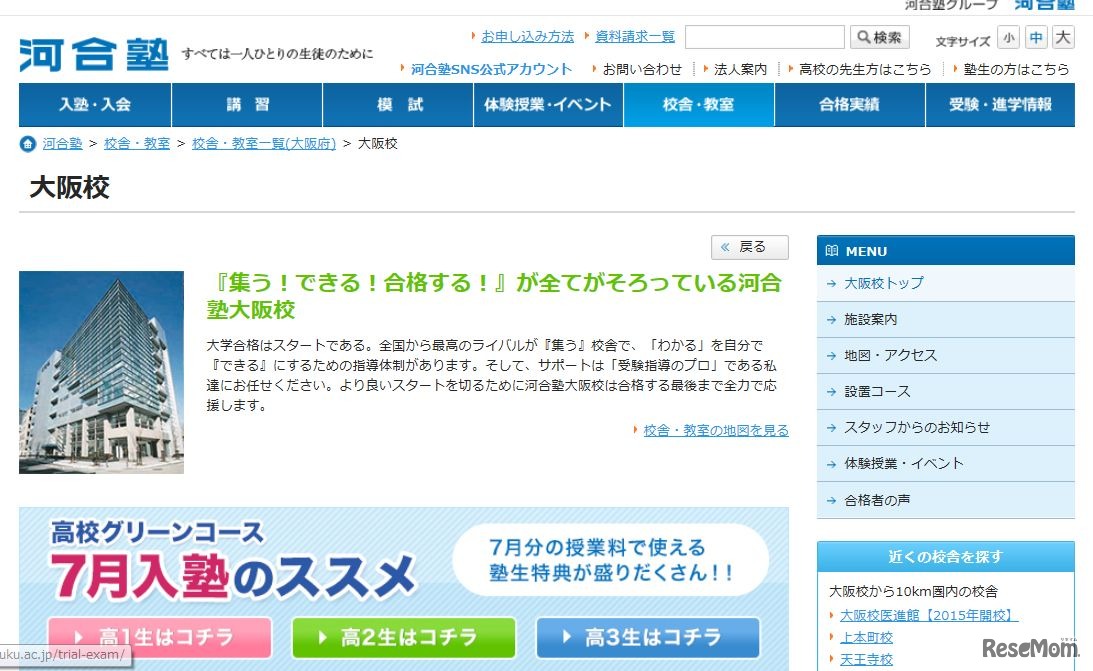Click arrow icon beside 合格者の声

pyautogui.click(x=831, y=500)
